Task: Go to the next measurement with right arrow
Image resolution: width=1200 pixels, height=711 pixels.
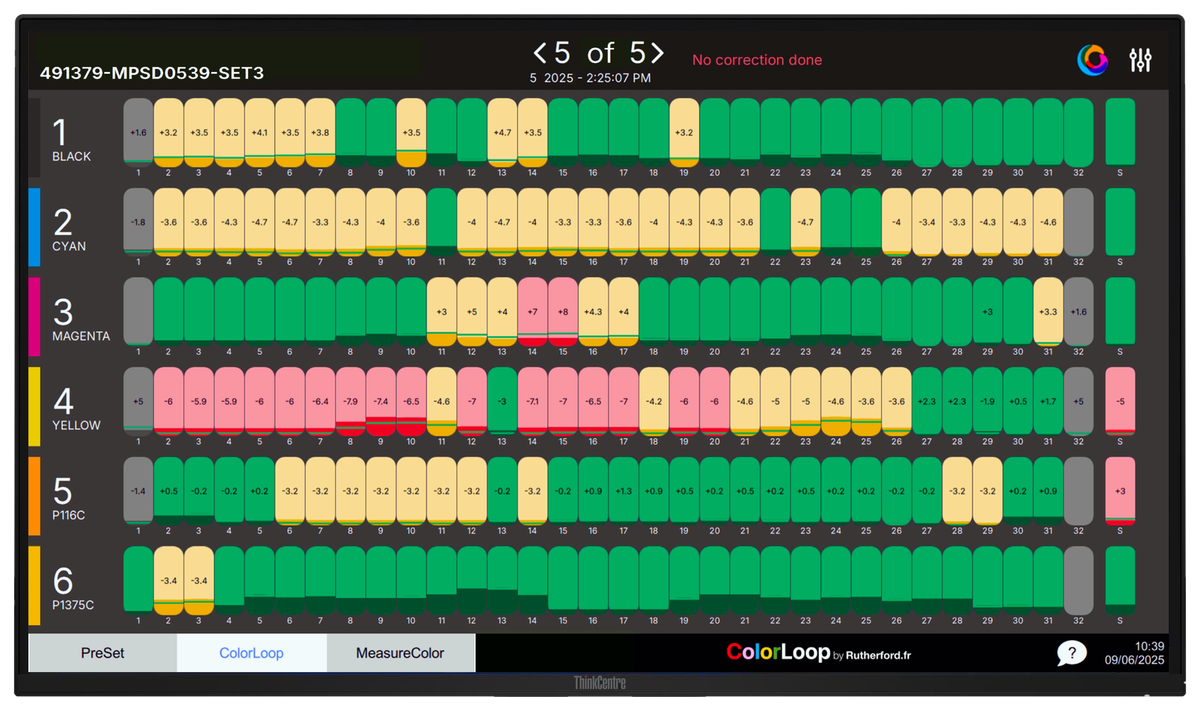Action: pos(656,52)
